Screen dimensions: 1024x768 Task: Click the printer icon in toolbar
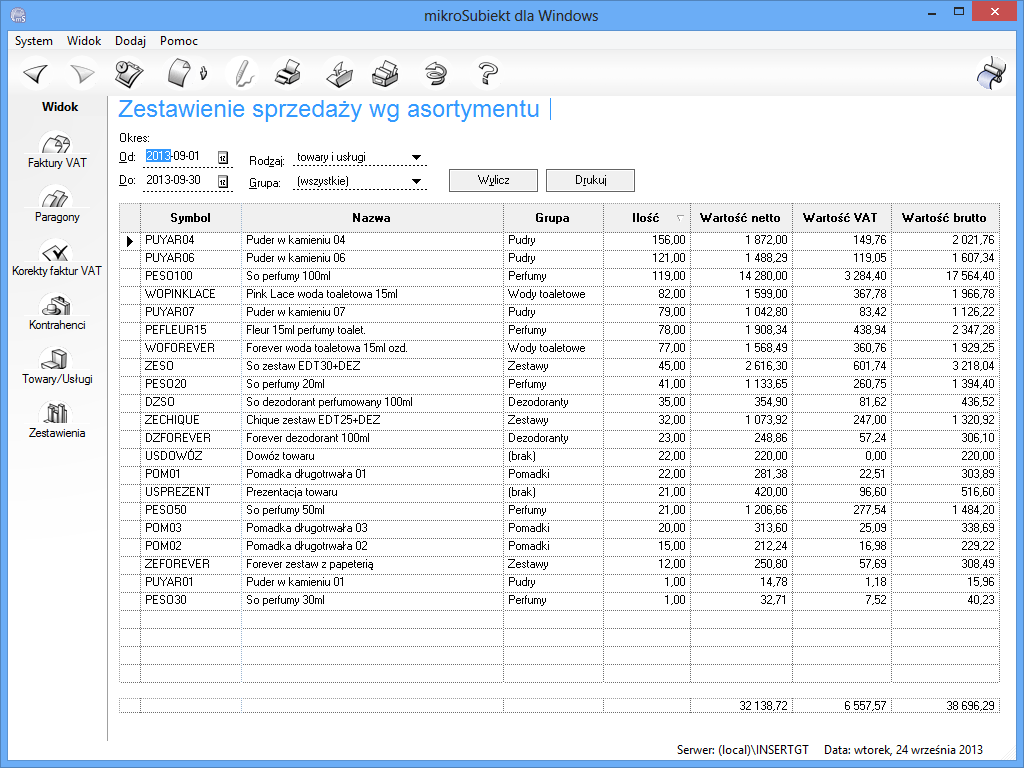tap(288, 73)
